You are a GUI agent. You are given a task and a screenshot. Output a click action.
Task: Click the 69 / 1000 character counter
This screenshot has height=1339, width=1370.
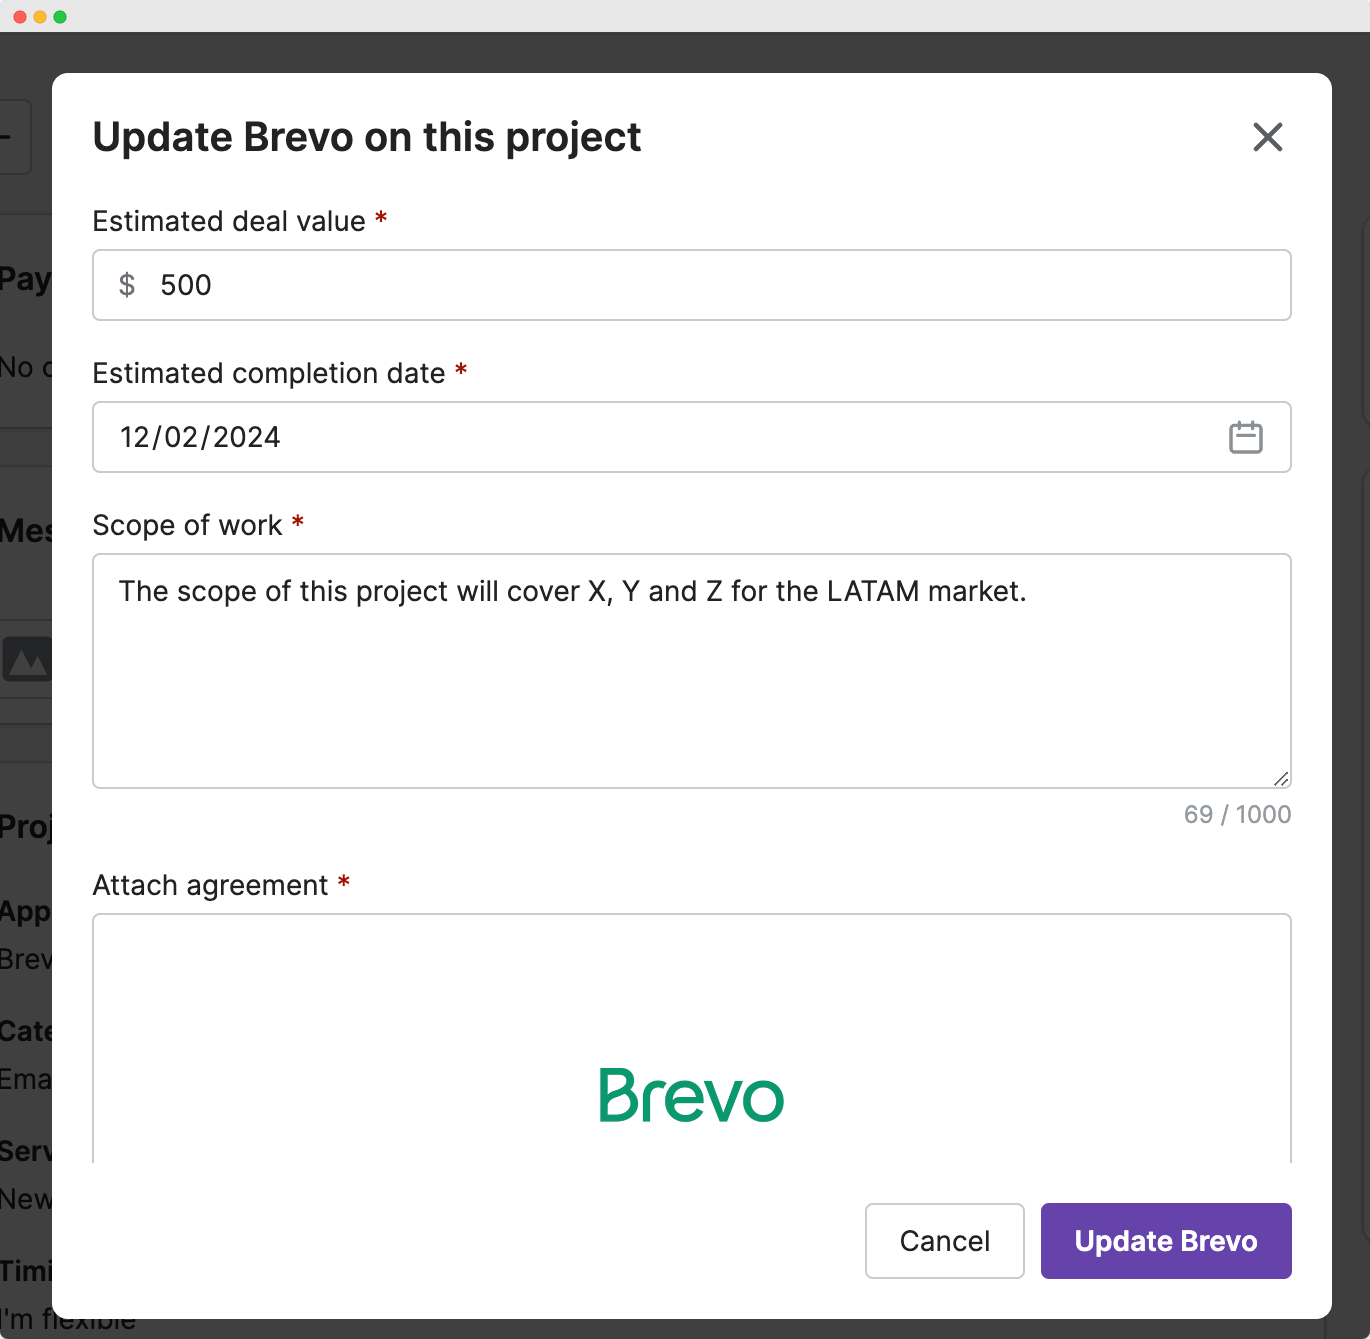click(1237, 814)
